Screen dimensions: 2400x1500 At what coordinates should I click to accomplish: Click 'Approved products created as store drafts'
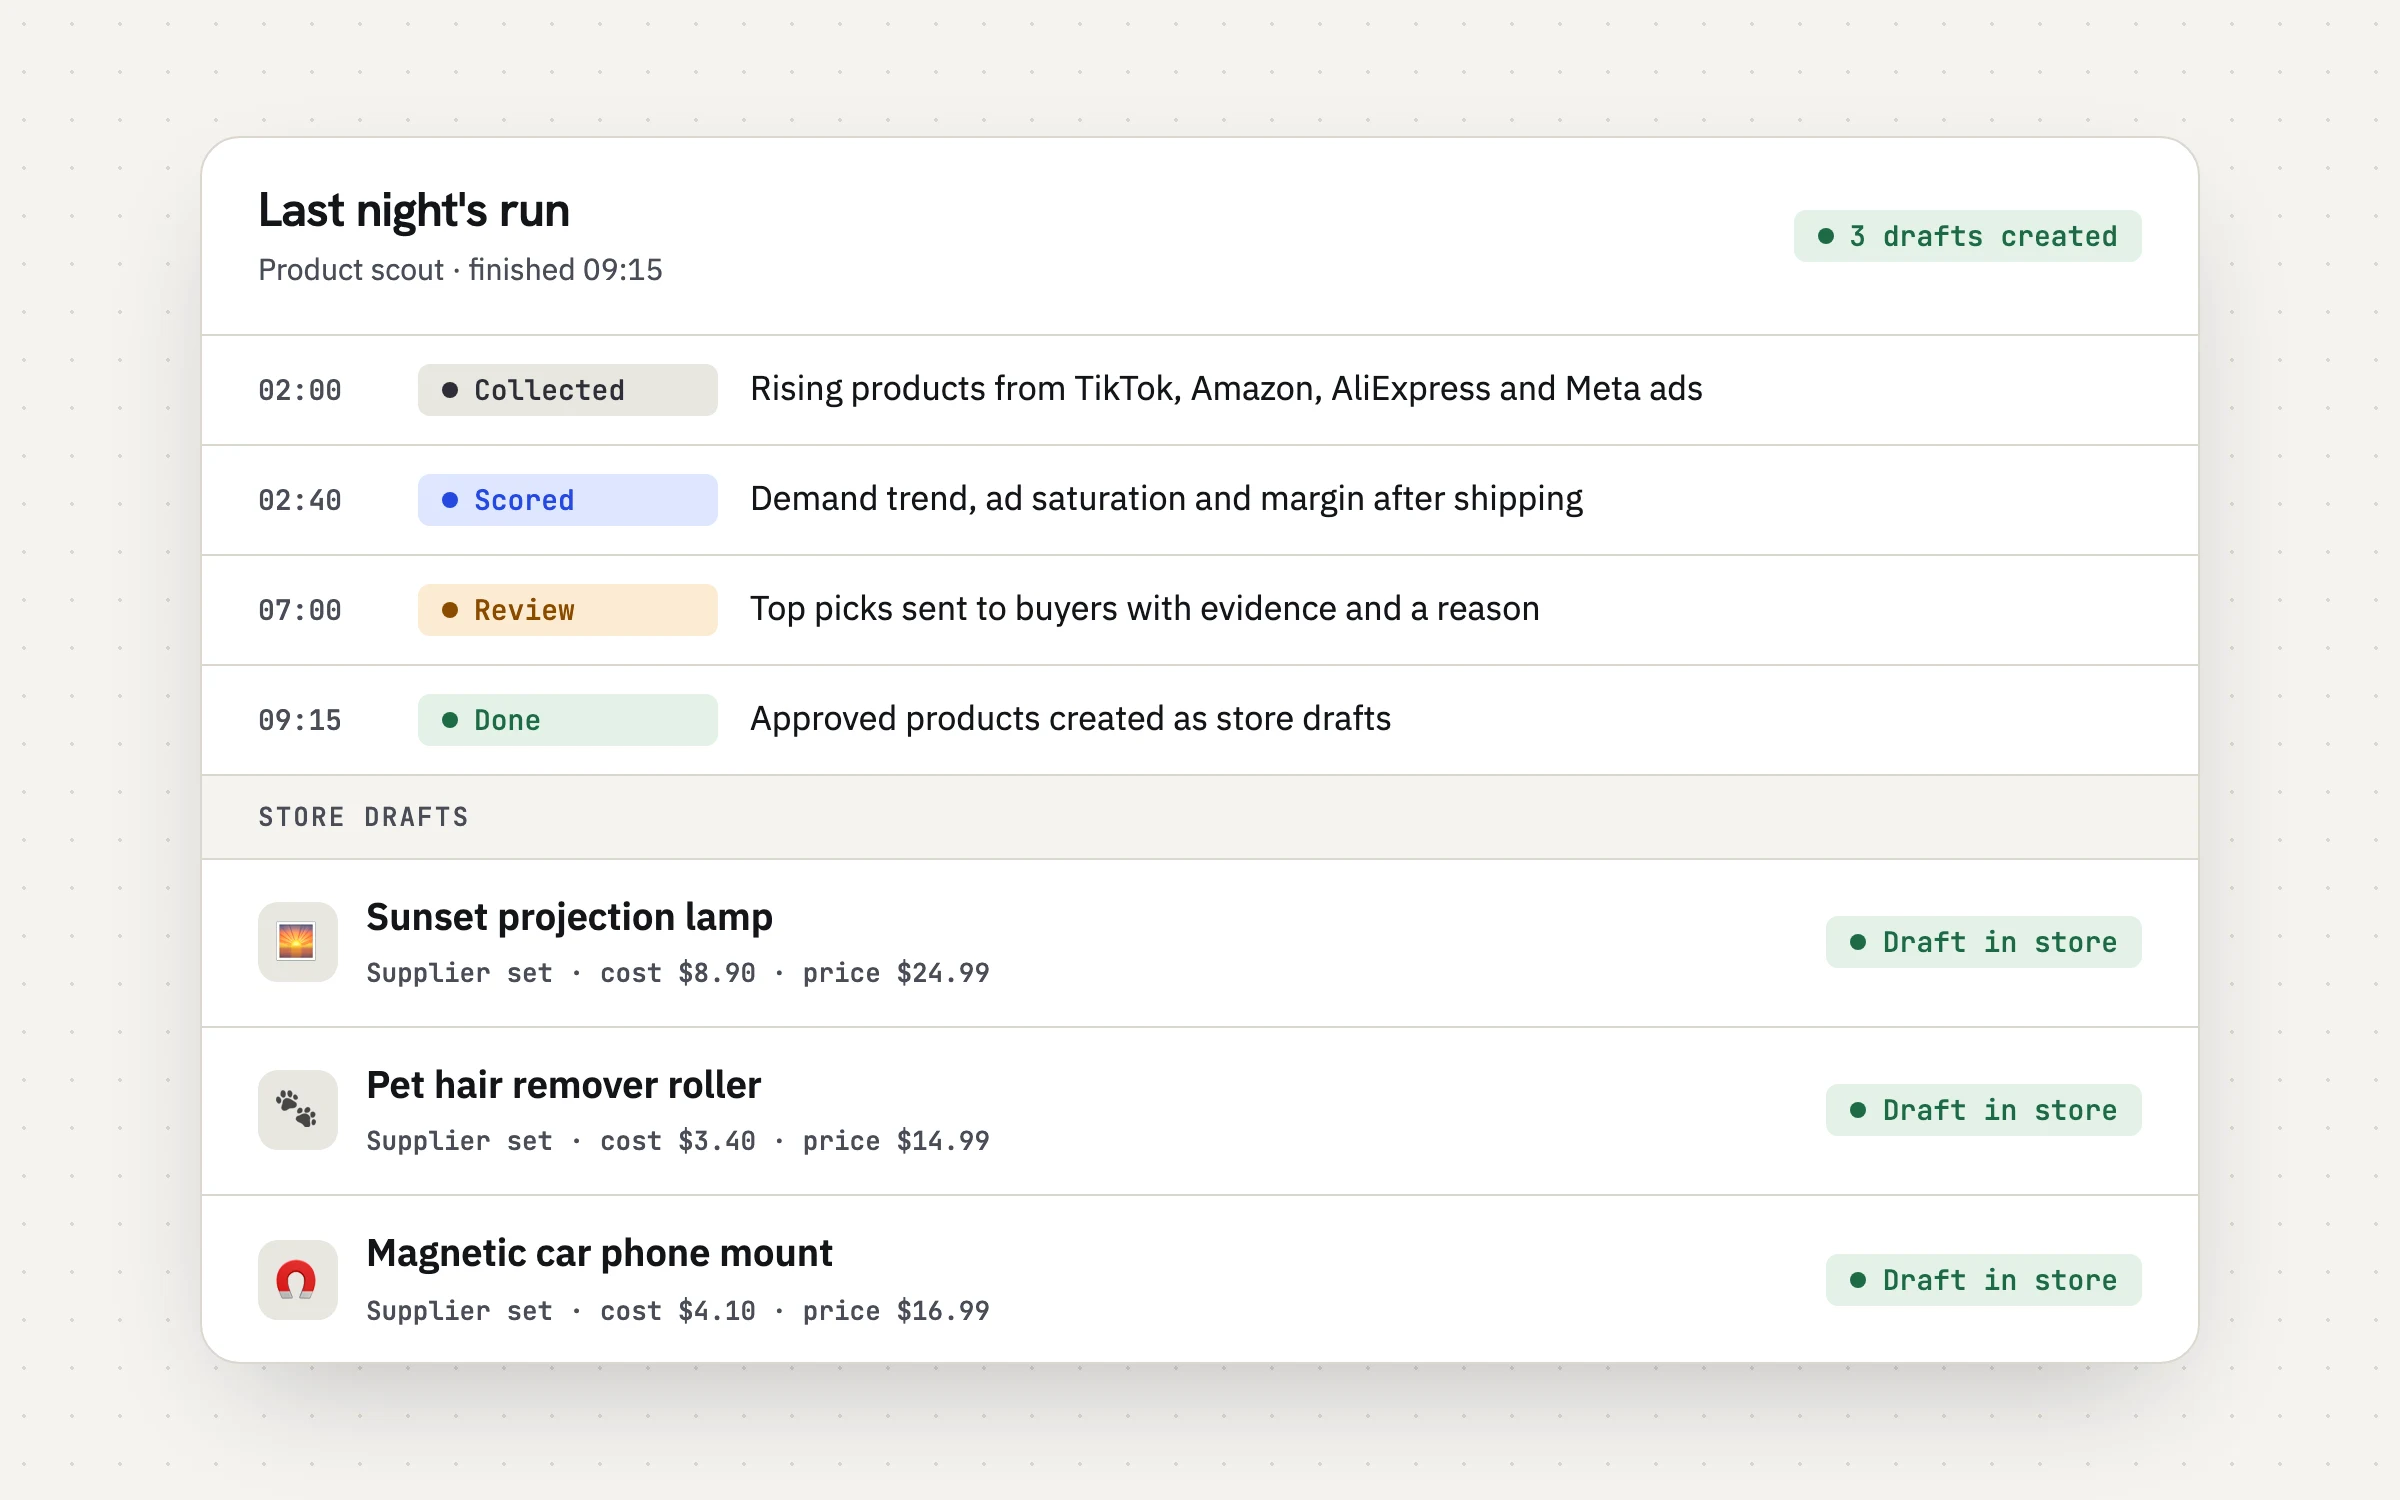pos(1070,719)
